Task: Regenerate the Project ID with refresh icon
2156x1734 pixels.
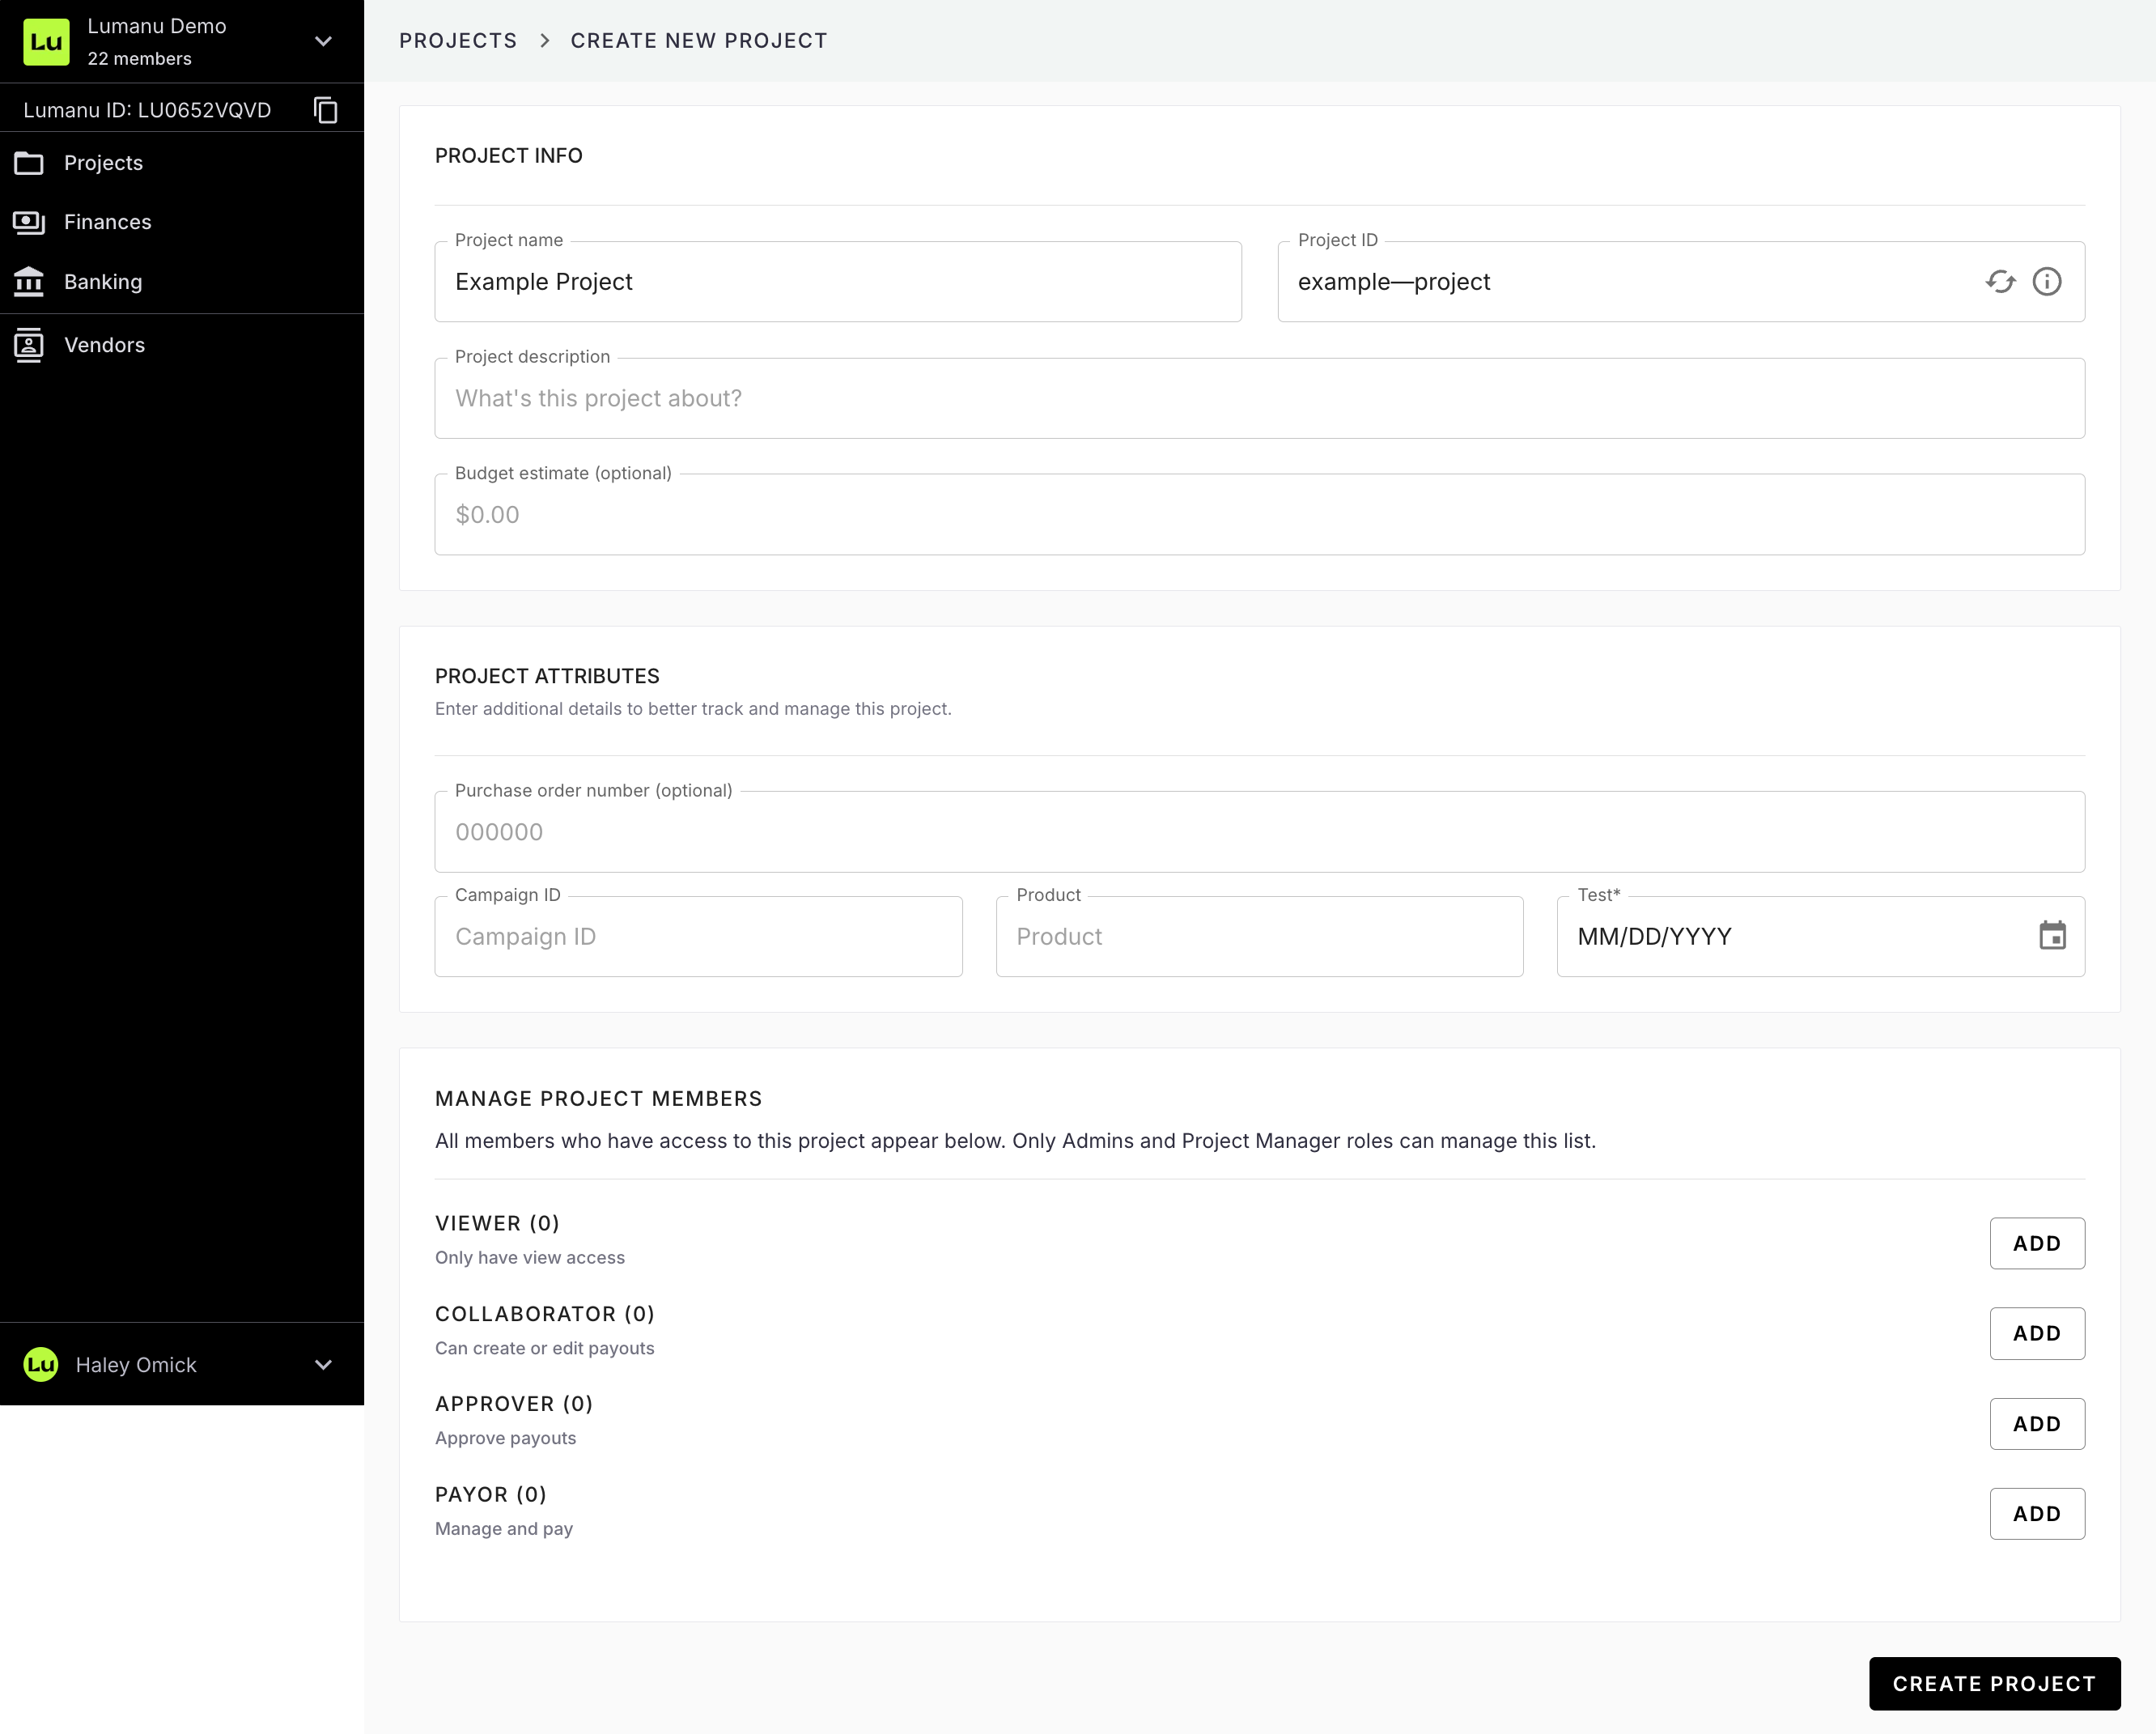Action: 2000,282
